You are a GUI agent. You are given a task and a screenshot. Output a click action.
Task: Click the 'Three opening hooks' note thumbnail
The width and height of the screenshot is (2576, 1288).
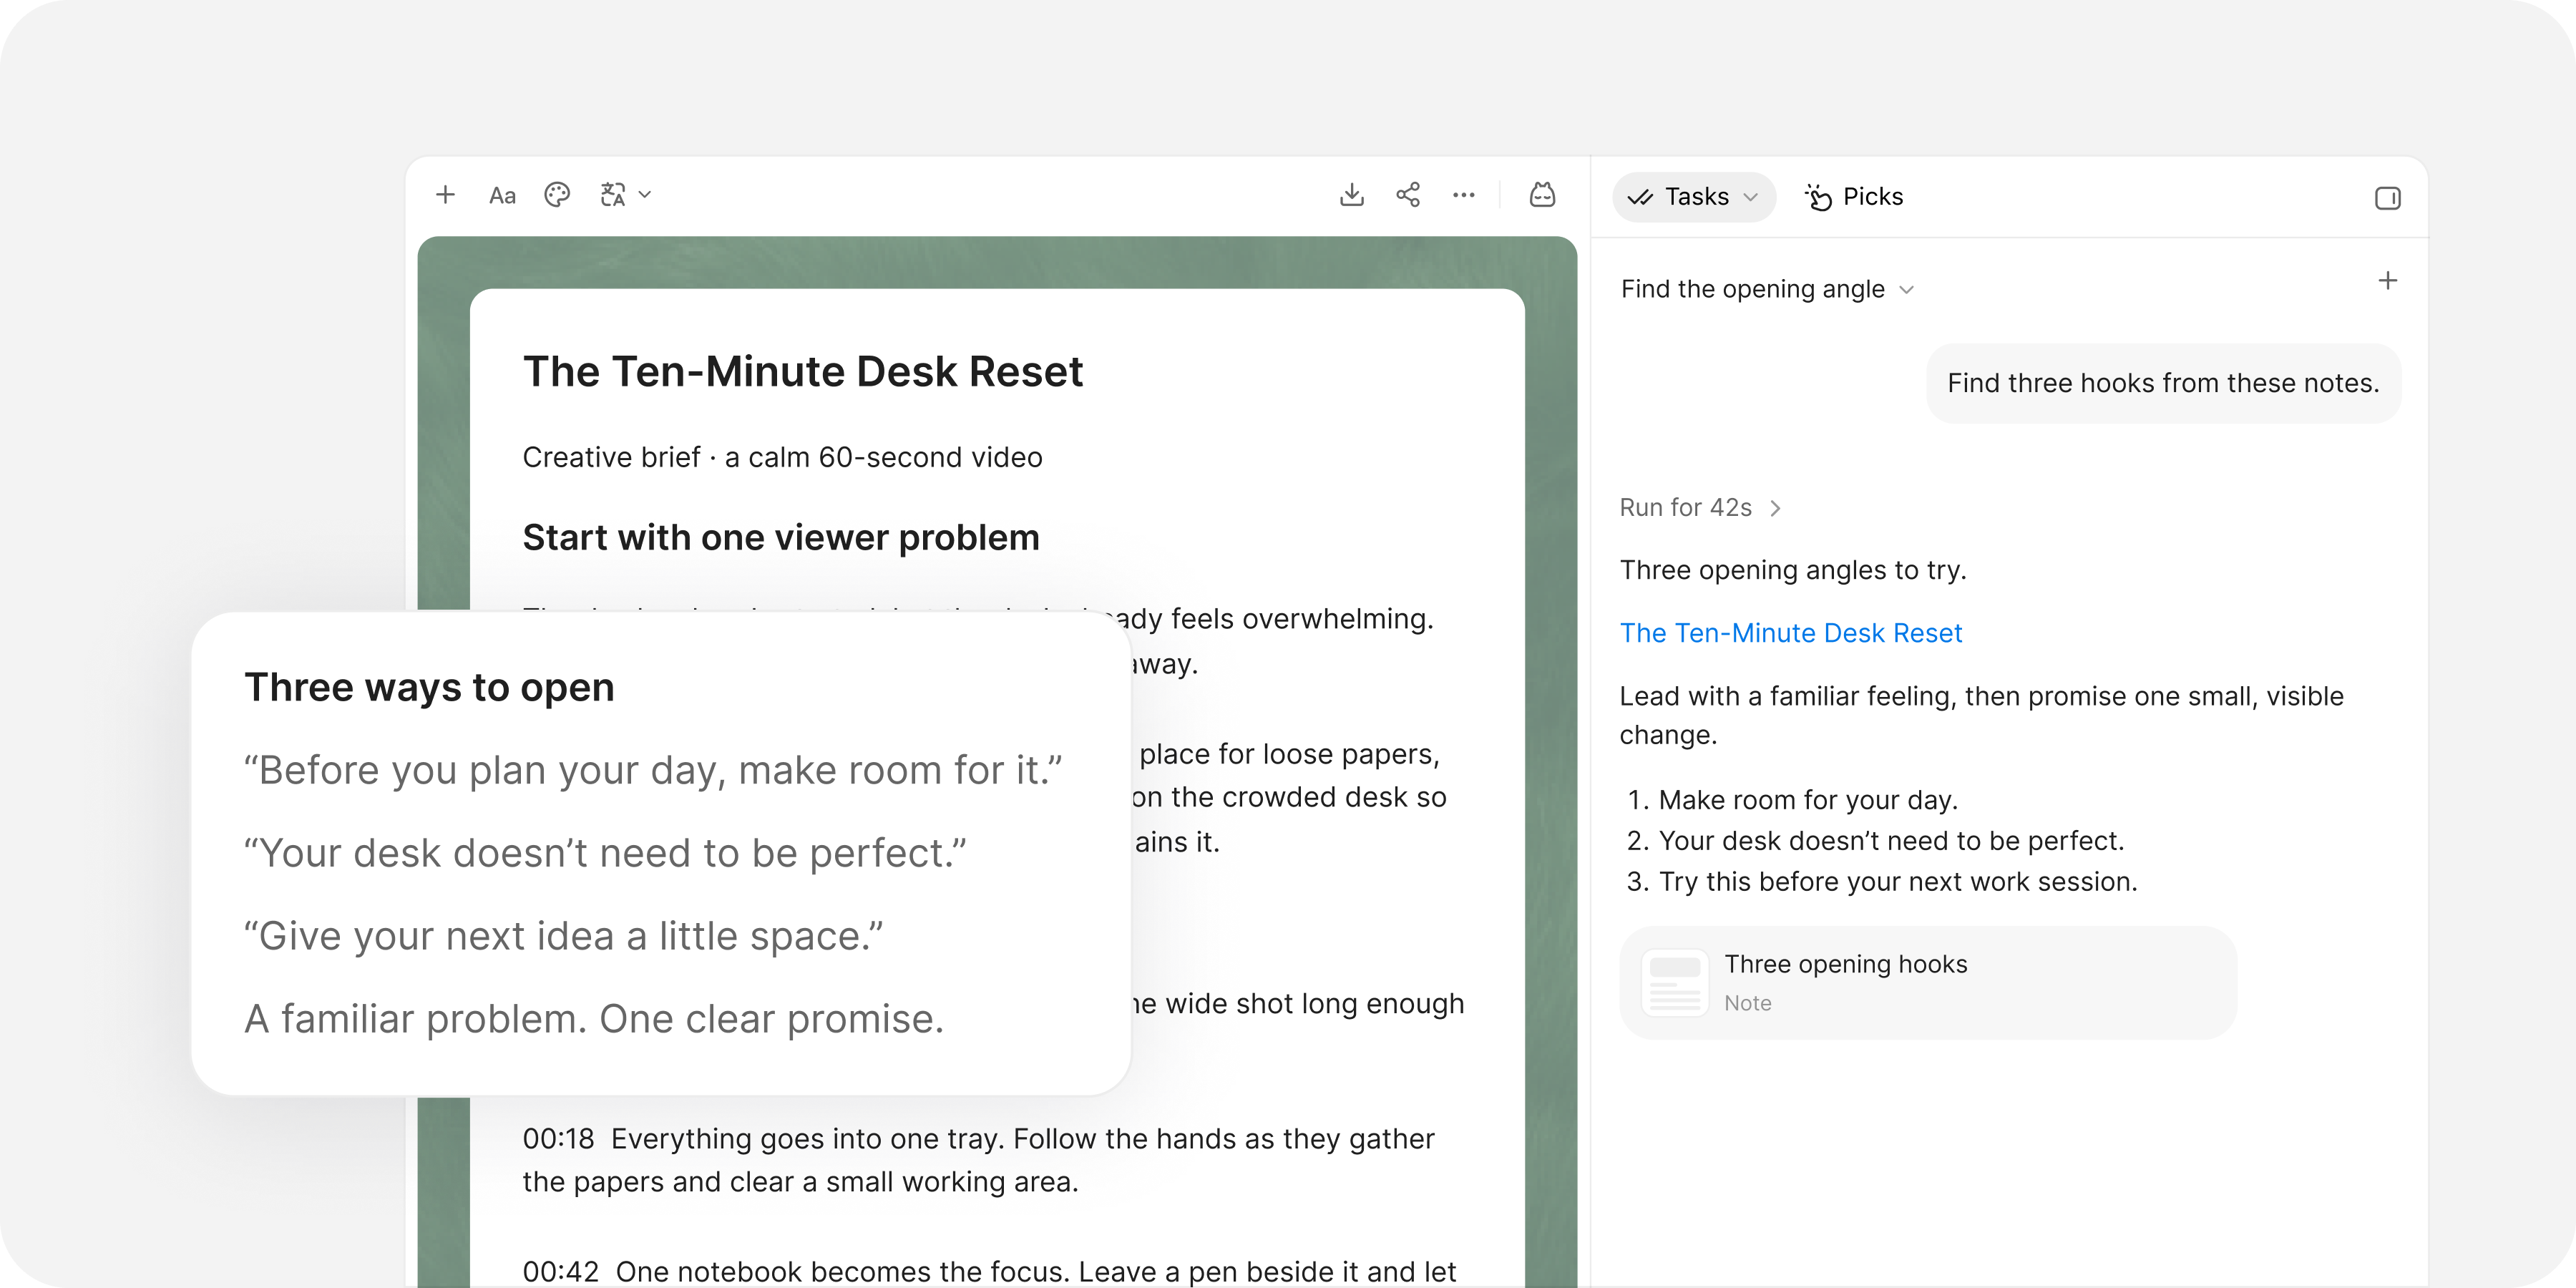1675,983
